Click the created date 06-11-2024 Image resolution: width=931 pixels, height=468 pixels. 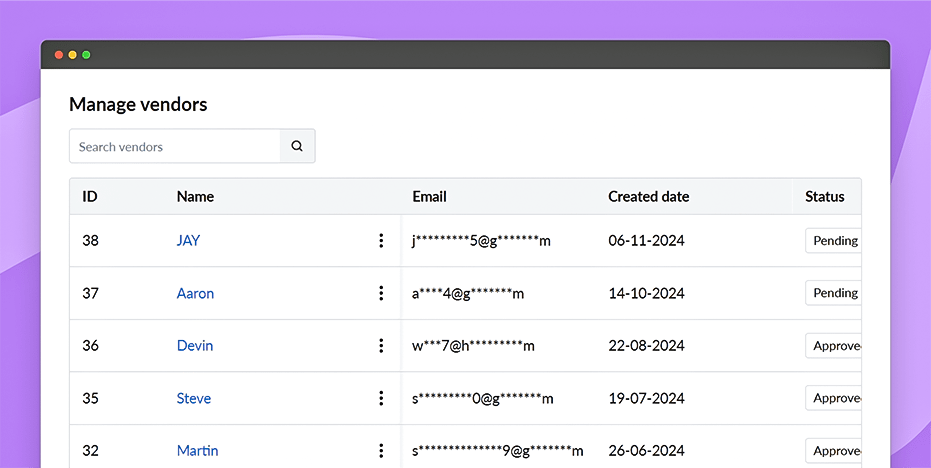647,241
